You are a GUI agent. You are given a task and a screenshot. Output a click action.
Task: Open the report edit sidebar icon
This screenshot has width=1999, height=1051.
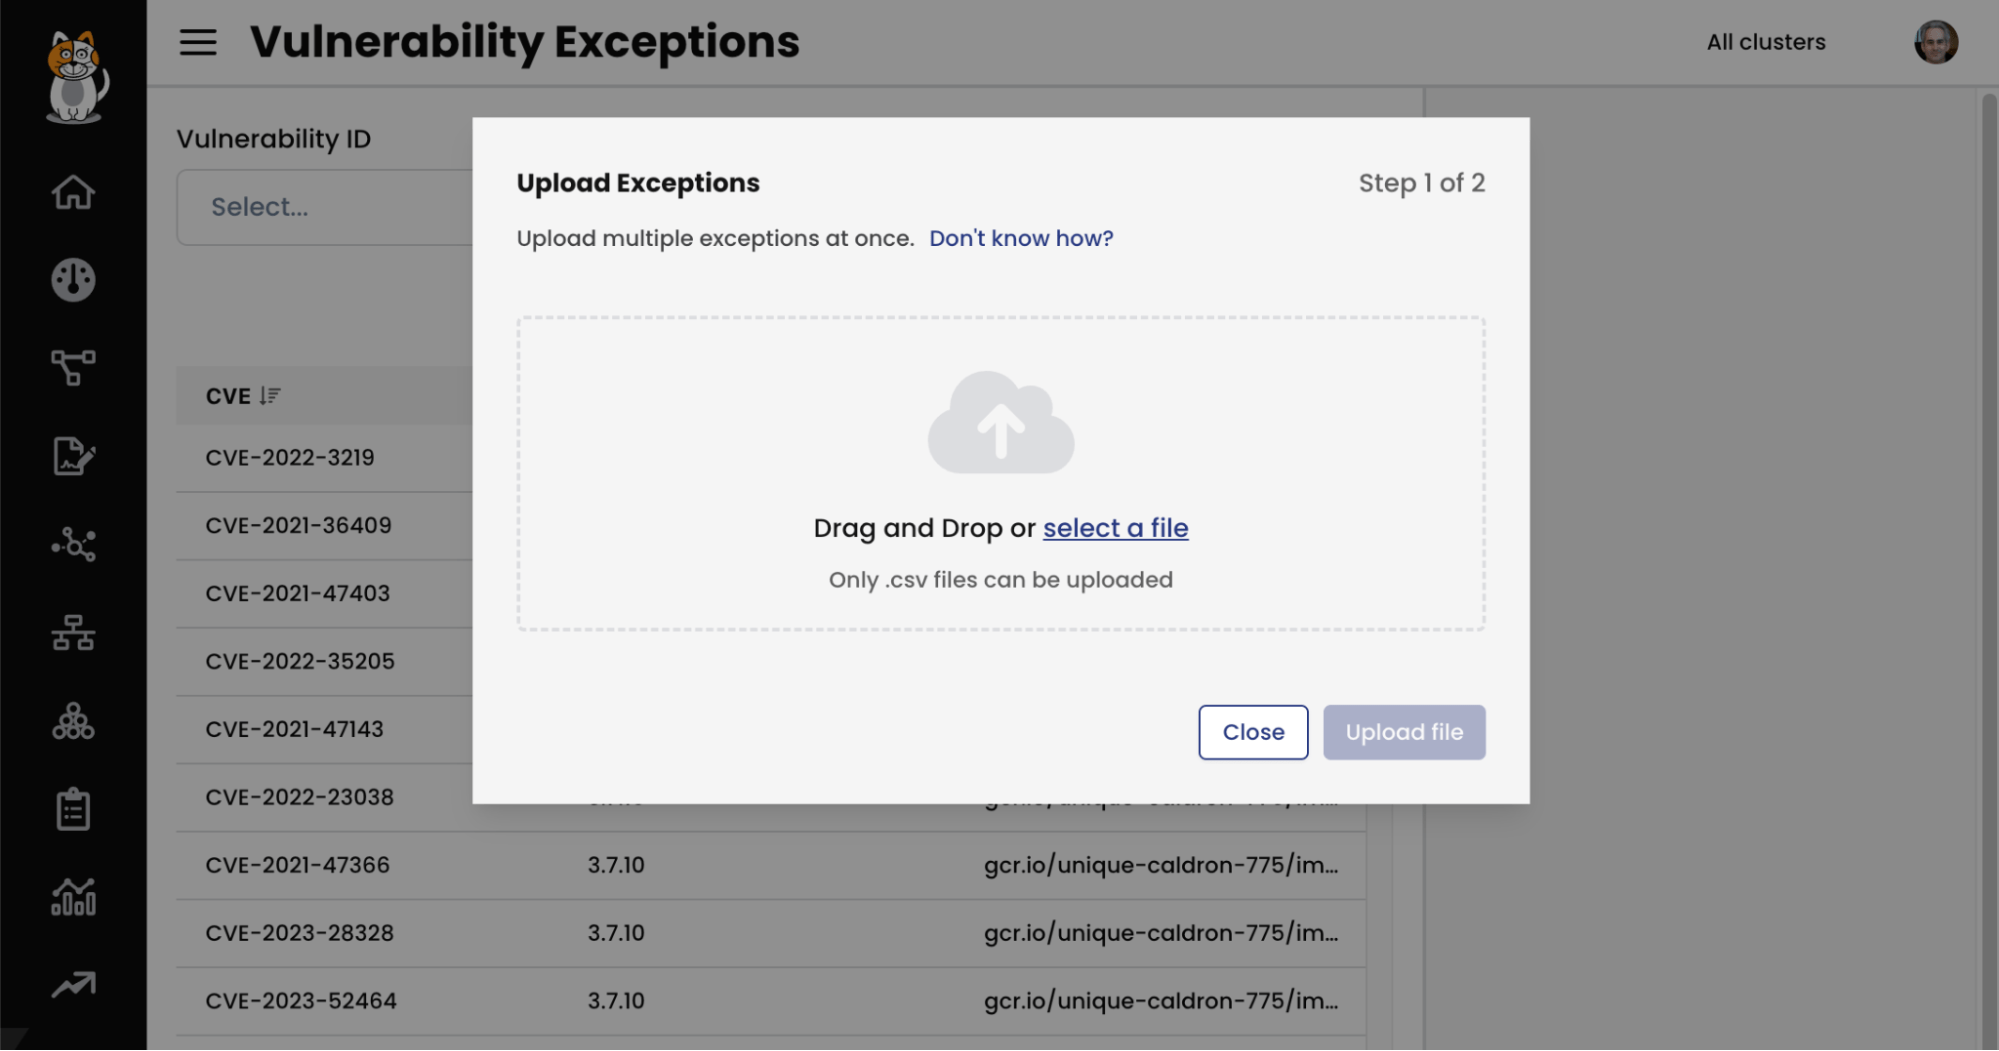point(73,456)
